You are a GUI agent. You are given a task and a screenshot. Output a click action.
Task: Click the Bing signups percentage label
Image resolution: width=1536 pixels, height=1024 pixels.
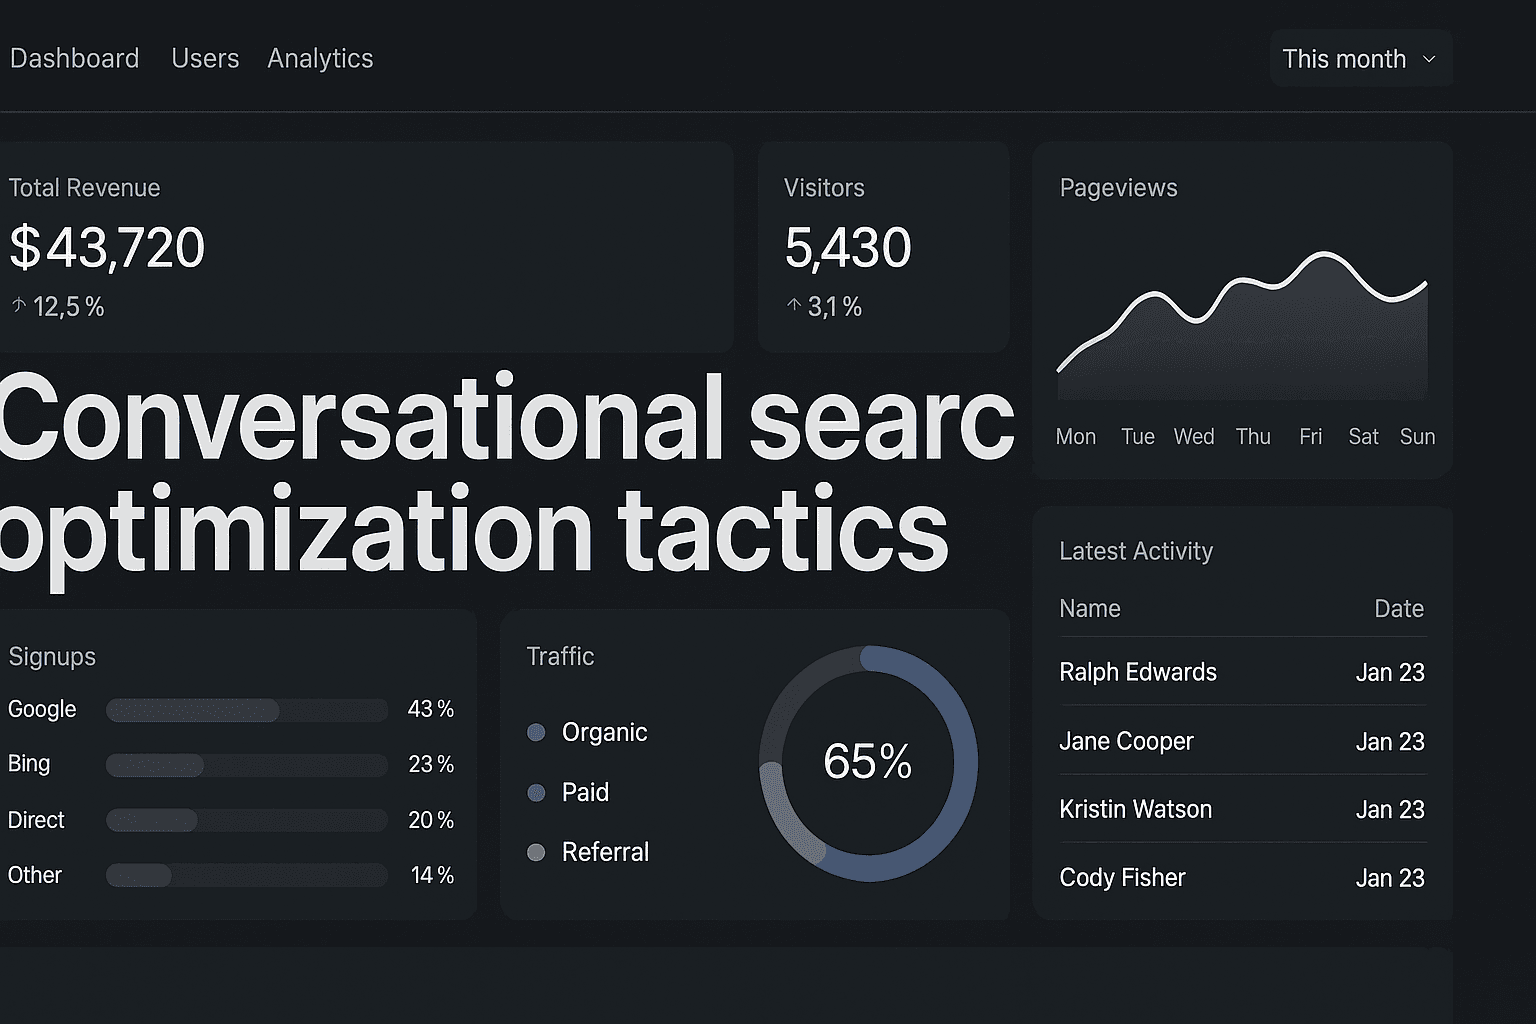click(431, 764)
